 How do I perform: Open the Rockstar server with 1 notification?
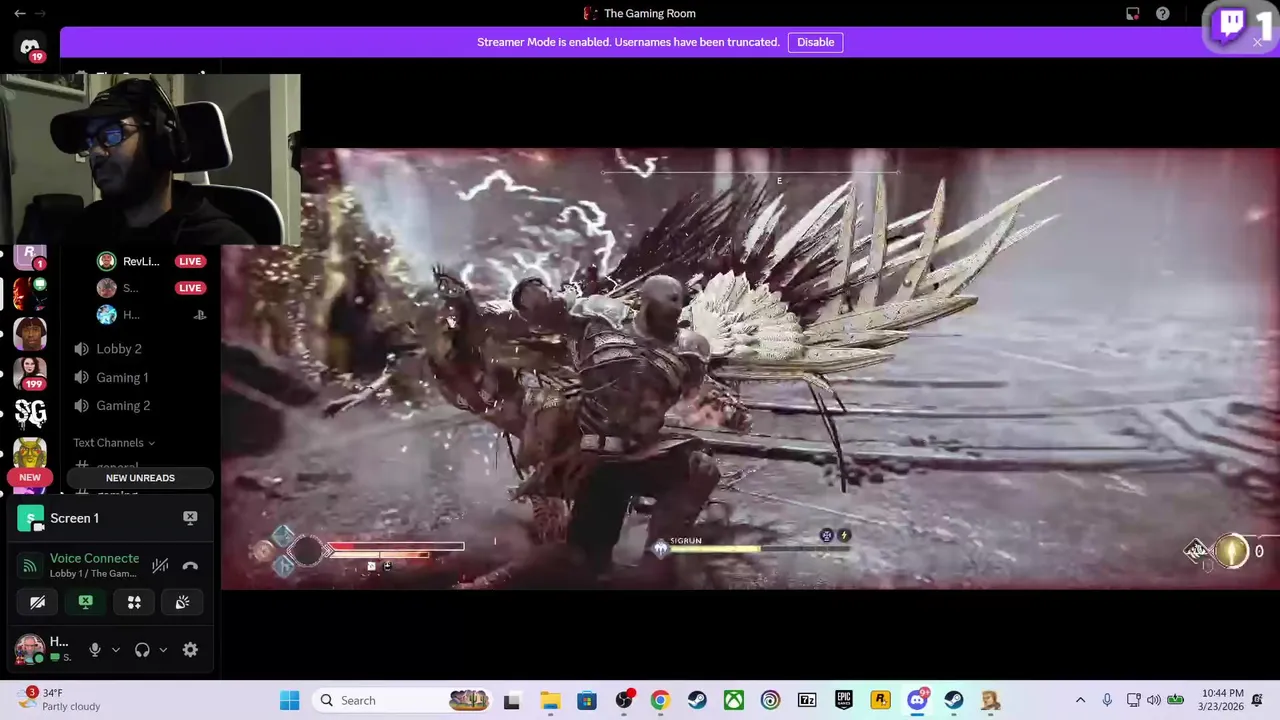(30, 255)
